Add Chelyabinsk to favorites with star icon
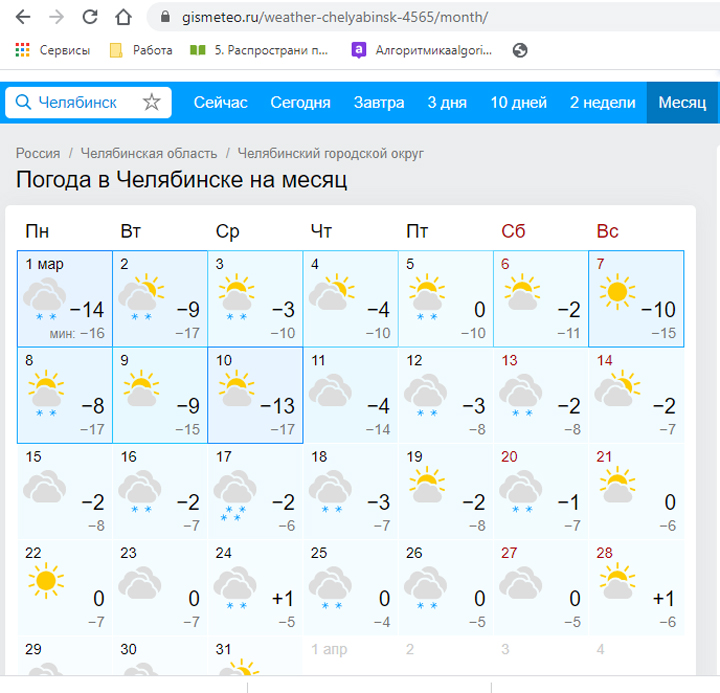Image resolution: width=720 pixels, height=693 pixels. click(152, 102)
